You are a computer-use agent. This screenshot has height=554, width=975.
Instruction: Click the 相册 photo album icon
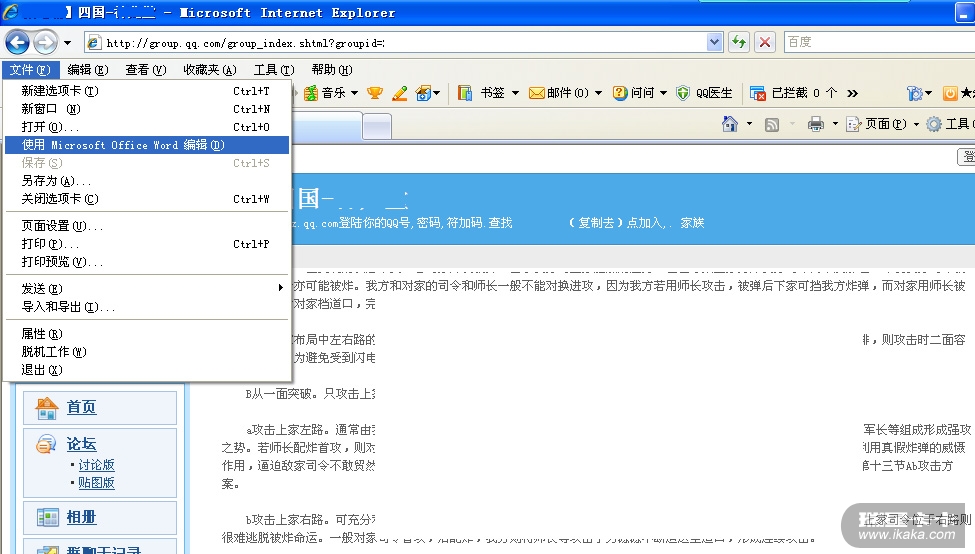(47, 517)
